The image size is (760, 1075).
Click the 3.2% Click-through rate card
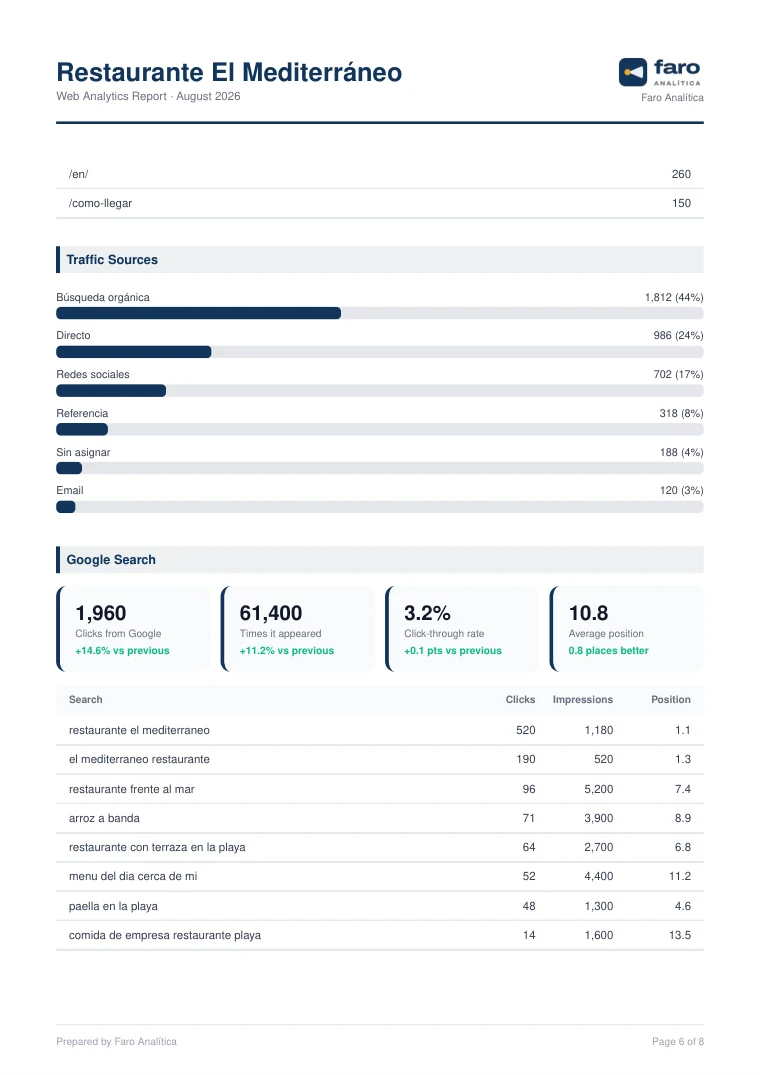click(x=463, y=629)
